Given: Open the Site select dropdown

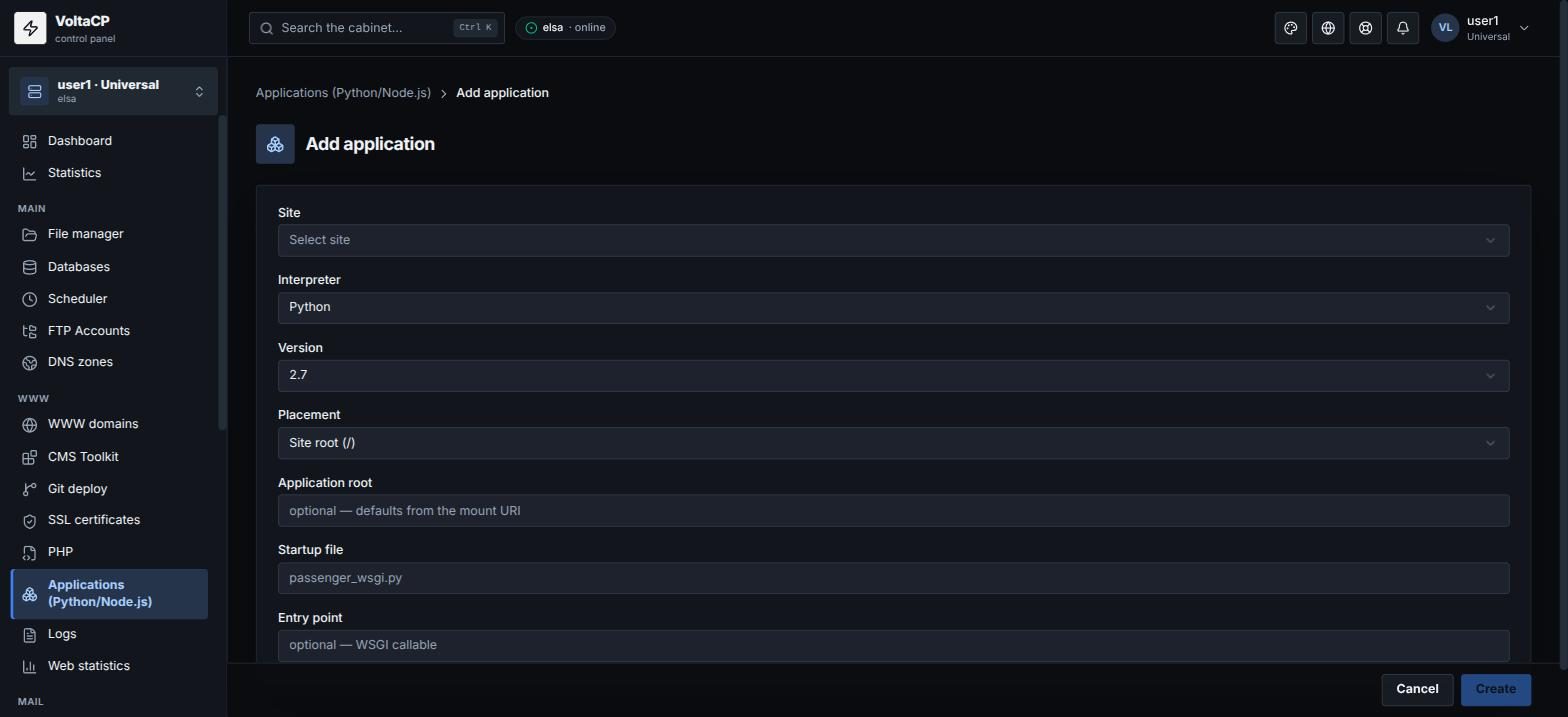Looking at the screenshot, I should [x=893, y=240].
